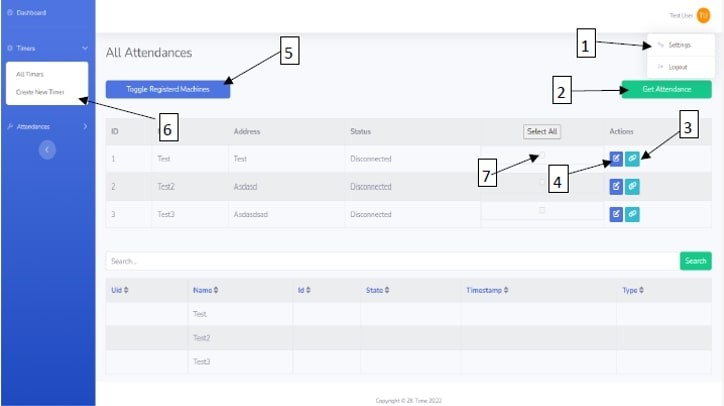The height and width of the screenshot is (406, 724).
Task: Choose Logout from user menu
Action: (678, 67)
